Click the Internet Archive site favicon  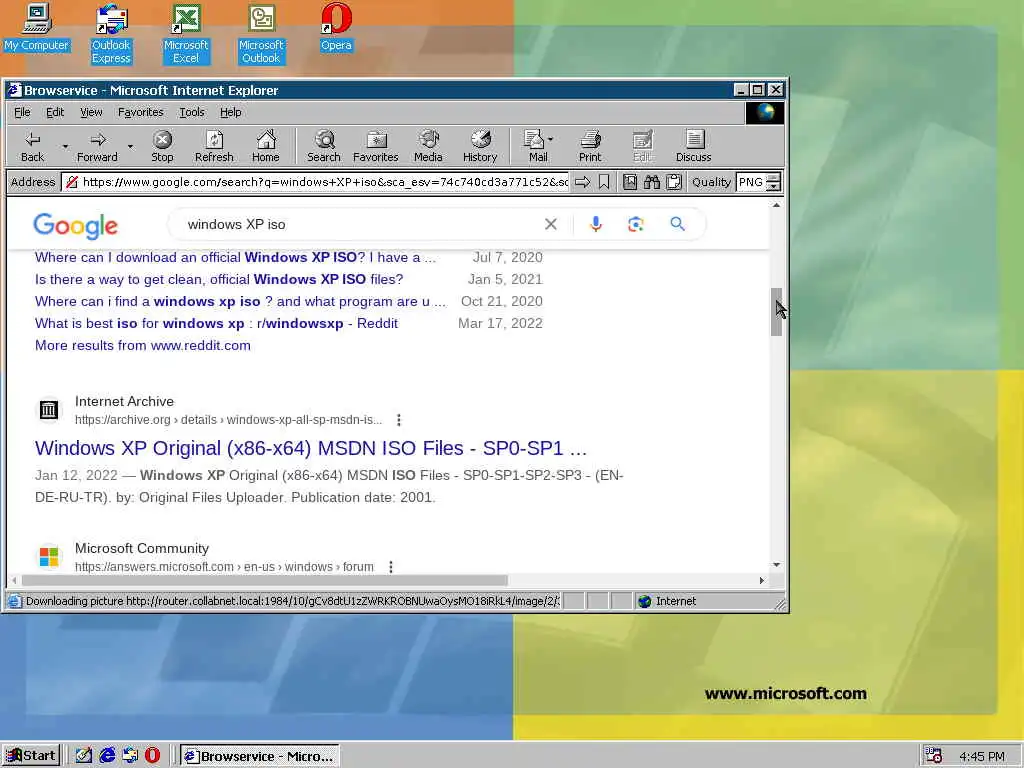tap(48, 410)
